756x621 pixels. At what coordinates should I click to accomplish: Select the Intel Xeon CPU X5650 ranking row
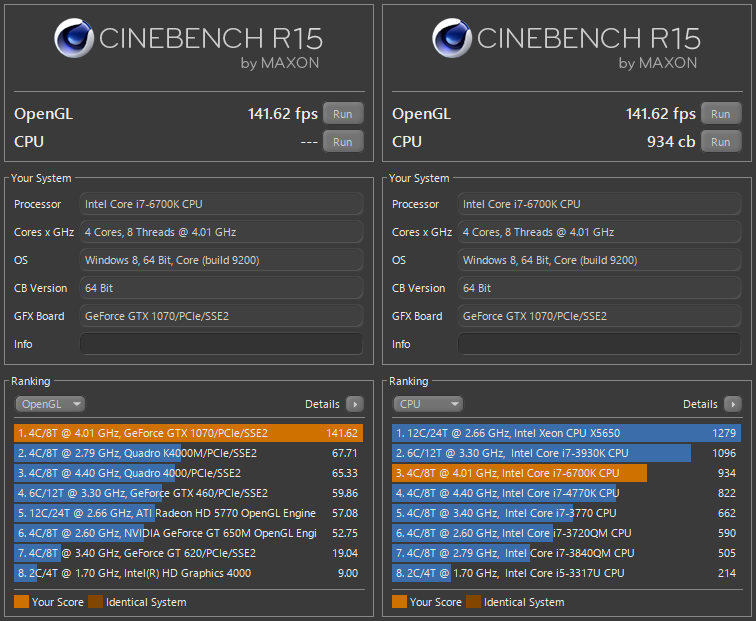tap(567, 433)
